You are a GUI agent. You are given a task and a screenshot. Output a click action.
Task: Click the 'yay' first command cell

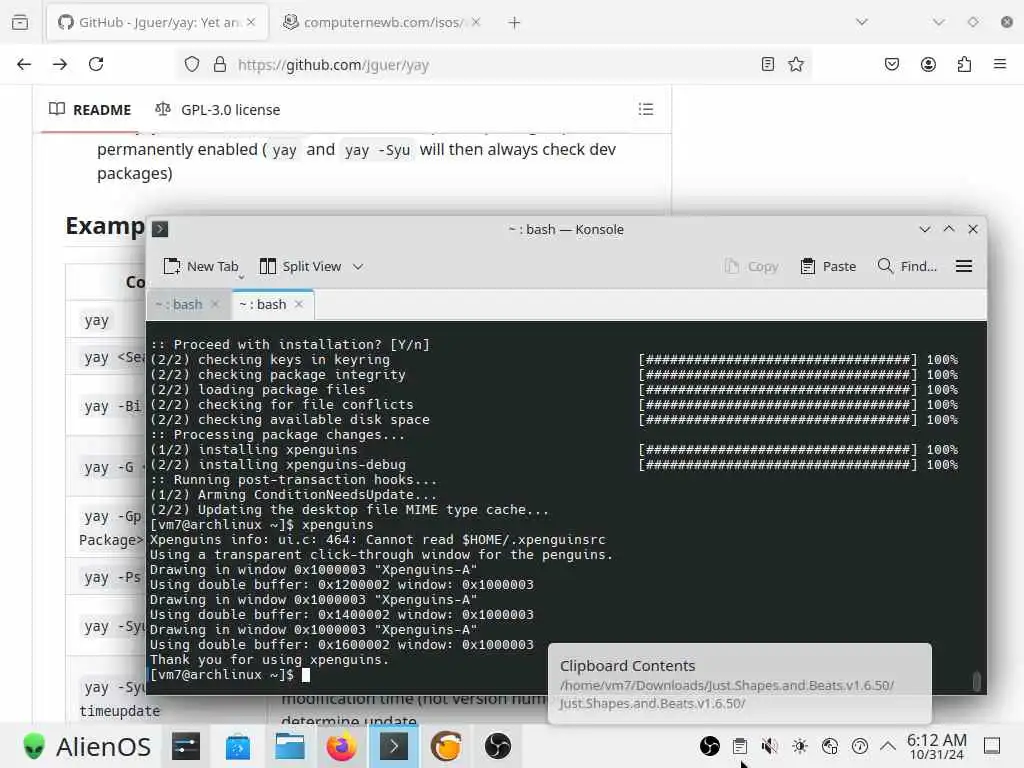(x=97, y=321)
